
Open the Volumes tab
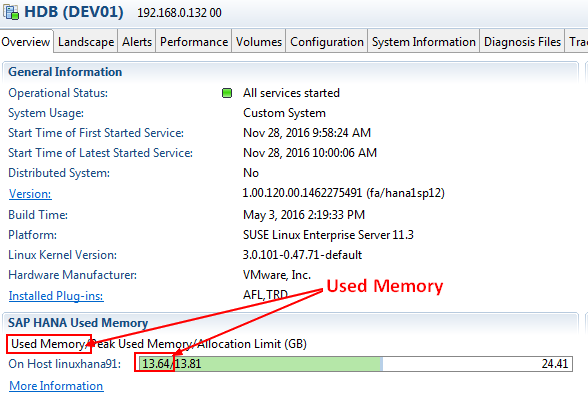259,42
